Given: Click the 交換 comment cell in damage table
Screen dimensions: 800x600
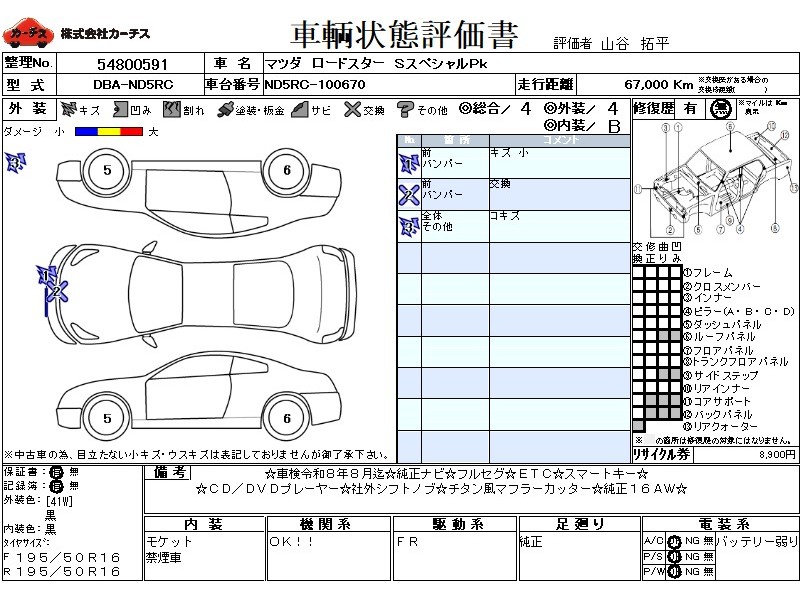Looking at the screenshot, I should tap(560, 194).
